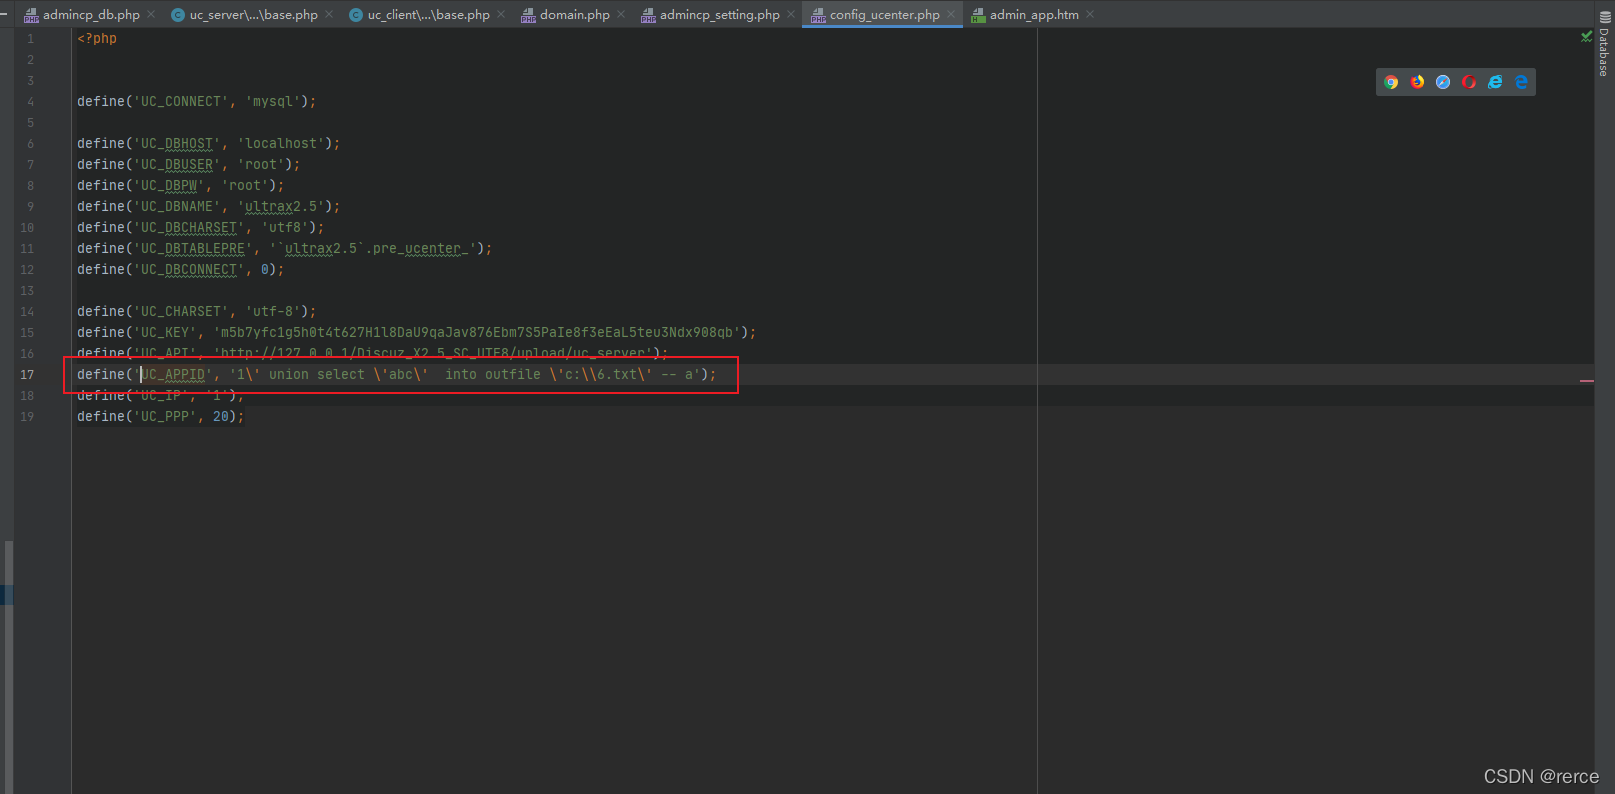Click 'union select' text on line 17
Image resolution: width=1615 pixels, height=794 pixels.
coord(317,375)
